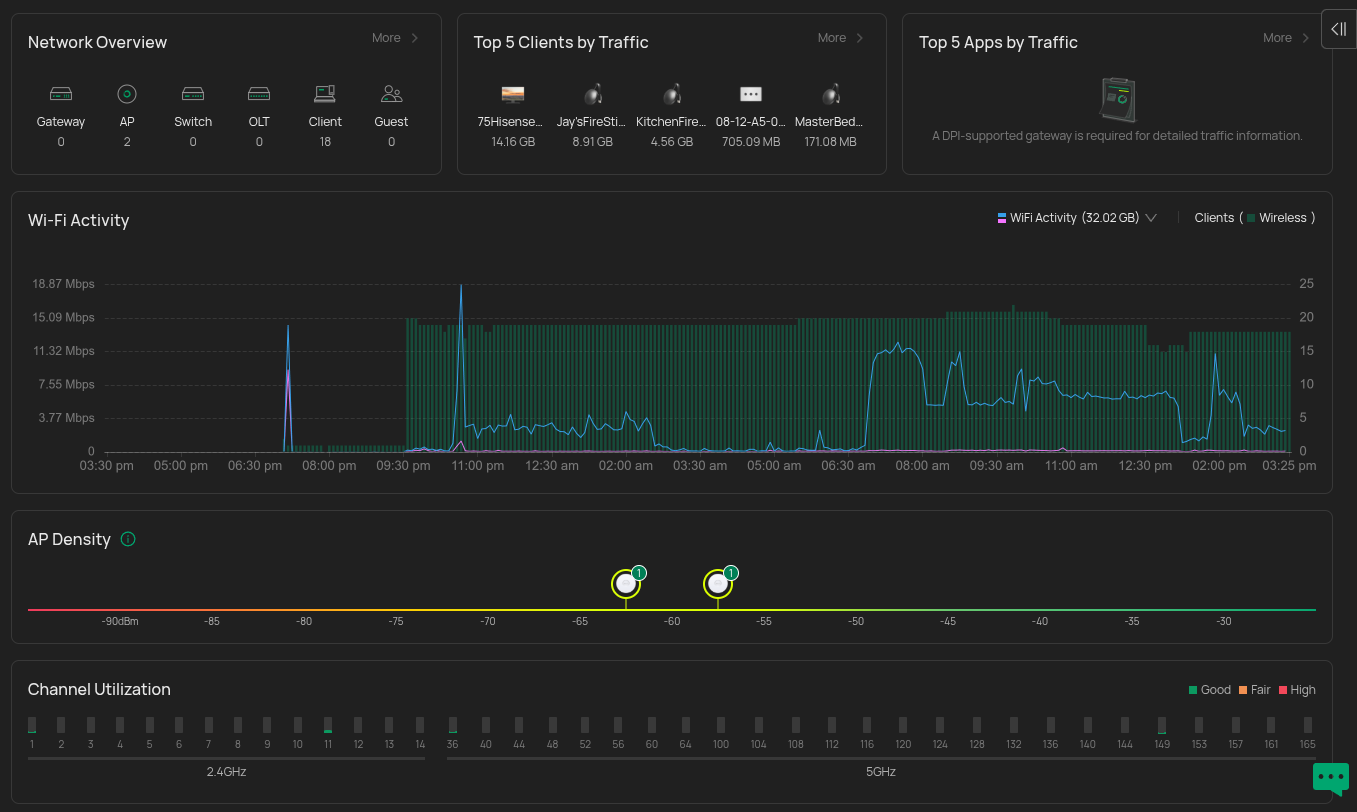Collapse the side panel toggle arrow
1357x812 pixels.
click(x=1338, y=29)
